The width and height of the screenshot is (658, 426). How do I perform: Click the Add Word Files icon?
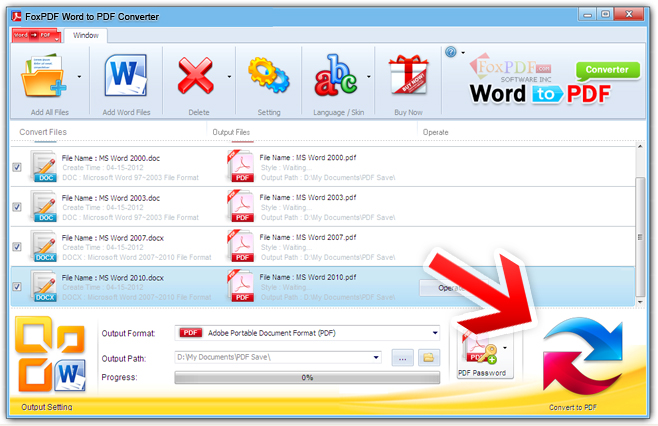pyautogui.click(x=125, y=76)
